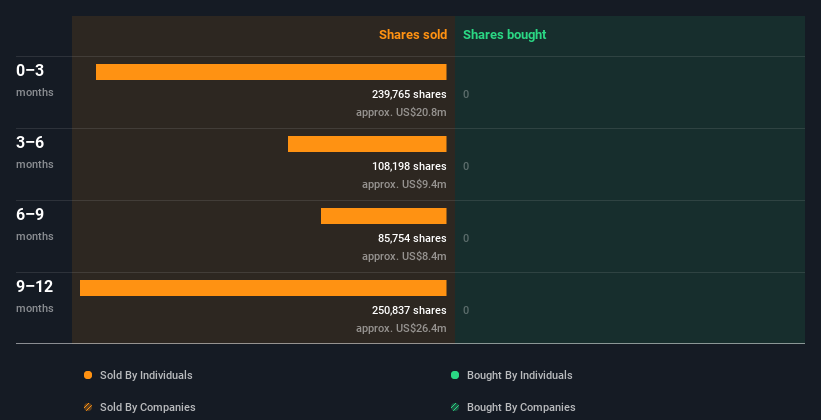Toggle the Sold By Individuals legend label
Screen dimensions: 821x420
[146, 375]
